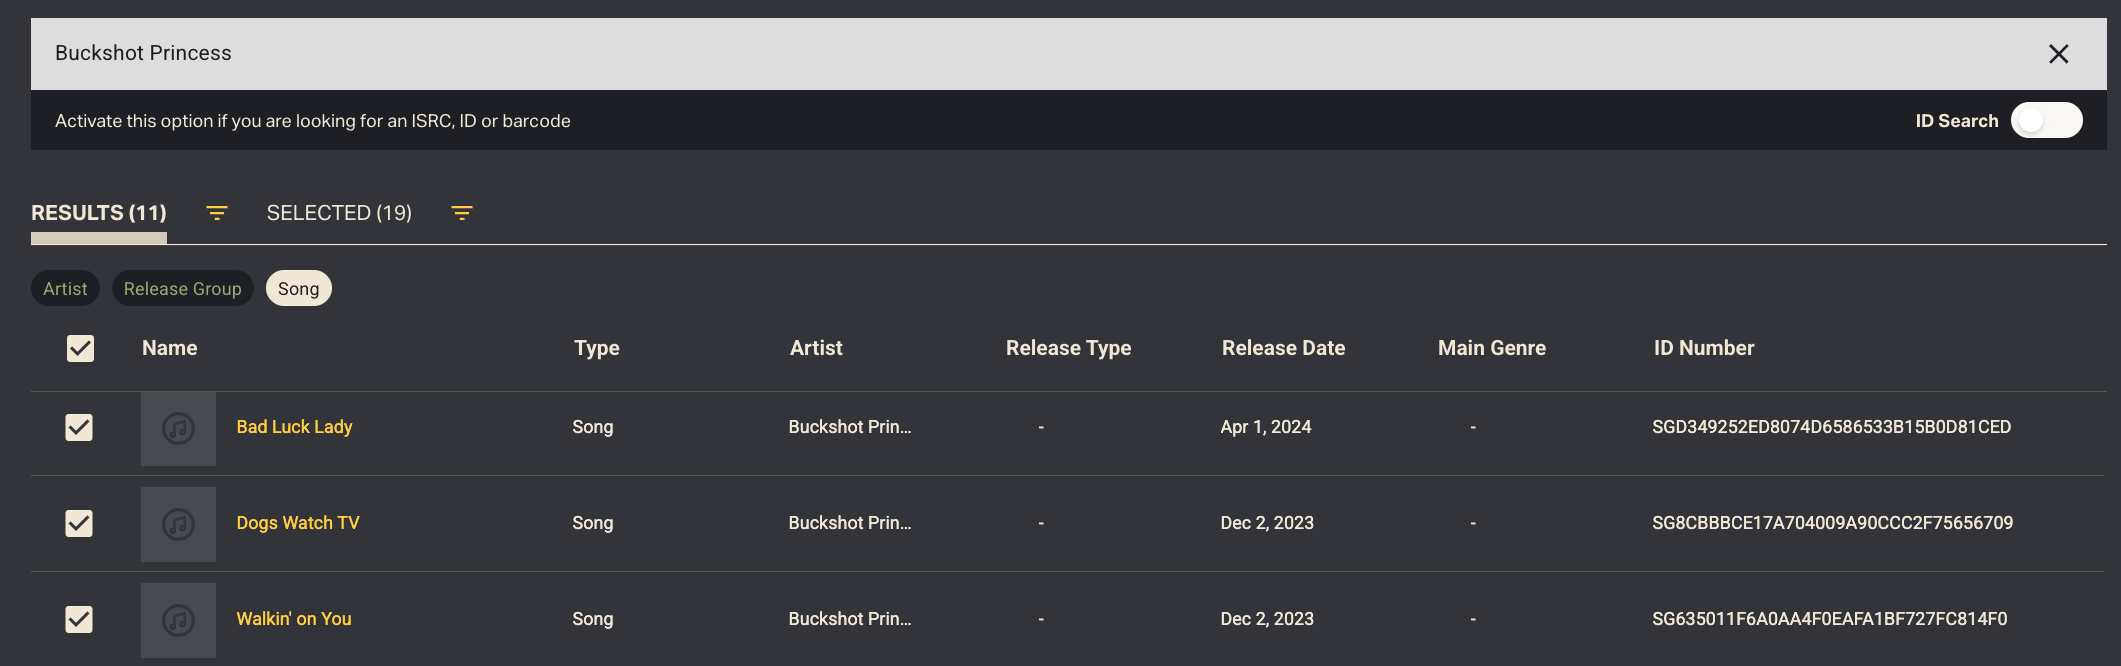Image resolution: width=2121 pixels, height=666 pixels.
Task: Uncheck the Walkin' on You row checkbox
Action: [79, 620]
